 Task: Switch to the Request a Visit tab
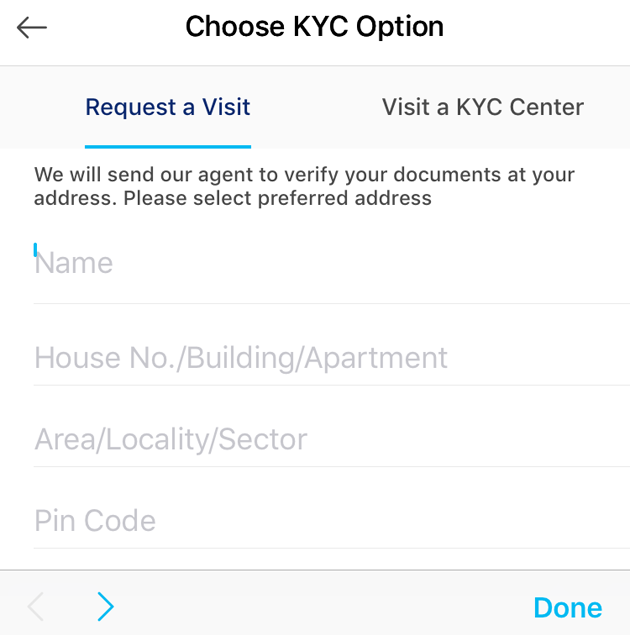pyautogui.click(x=168, y=107)
